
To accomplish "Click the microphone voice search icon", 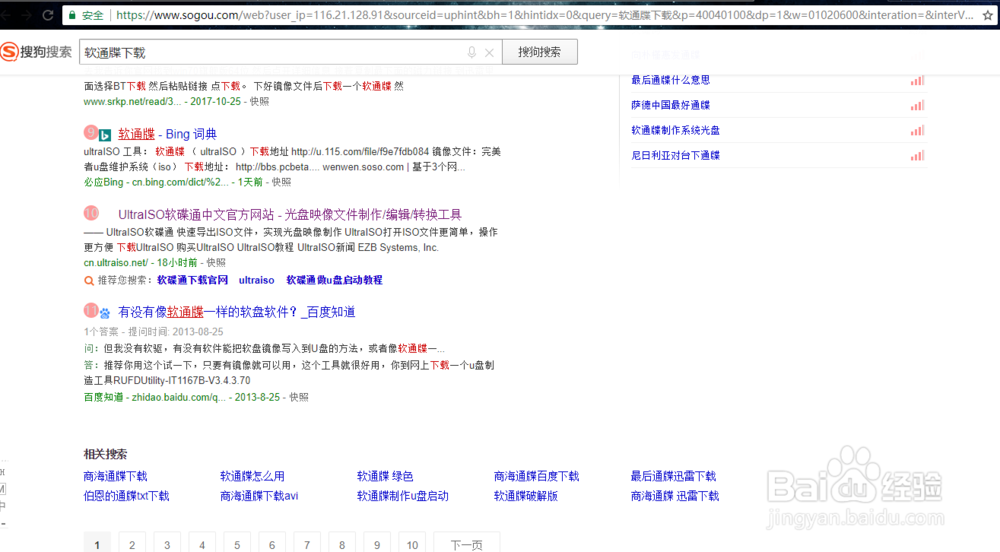I will (471, 52).
